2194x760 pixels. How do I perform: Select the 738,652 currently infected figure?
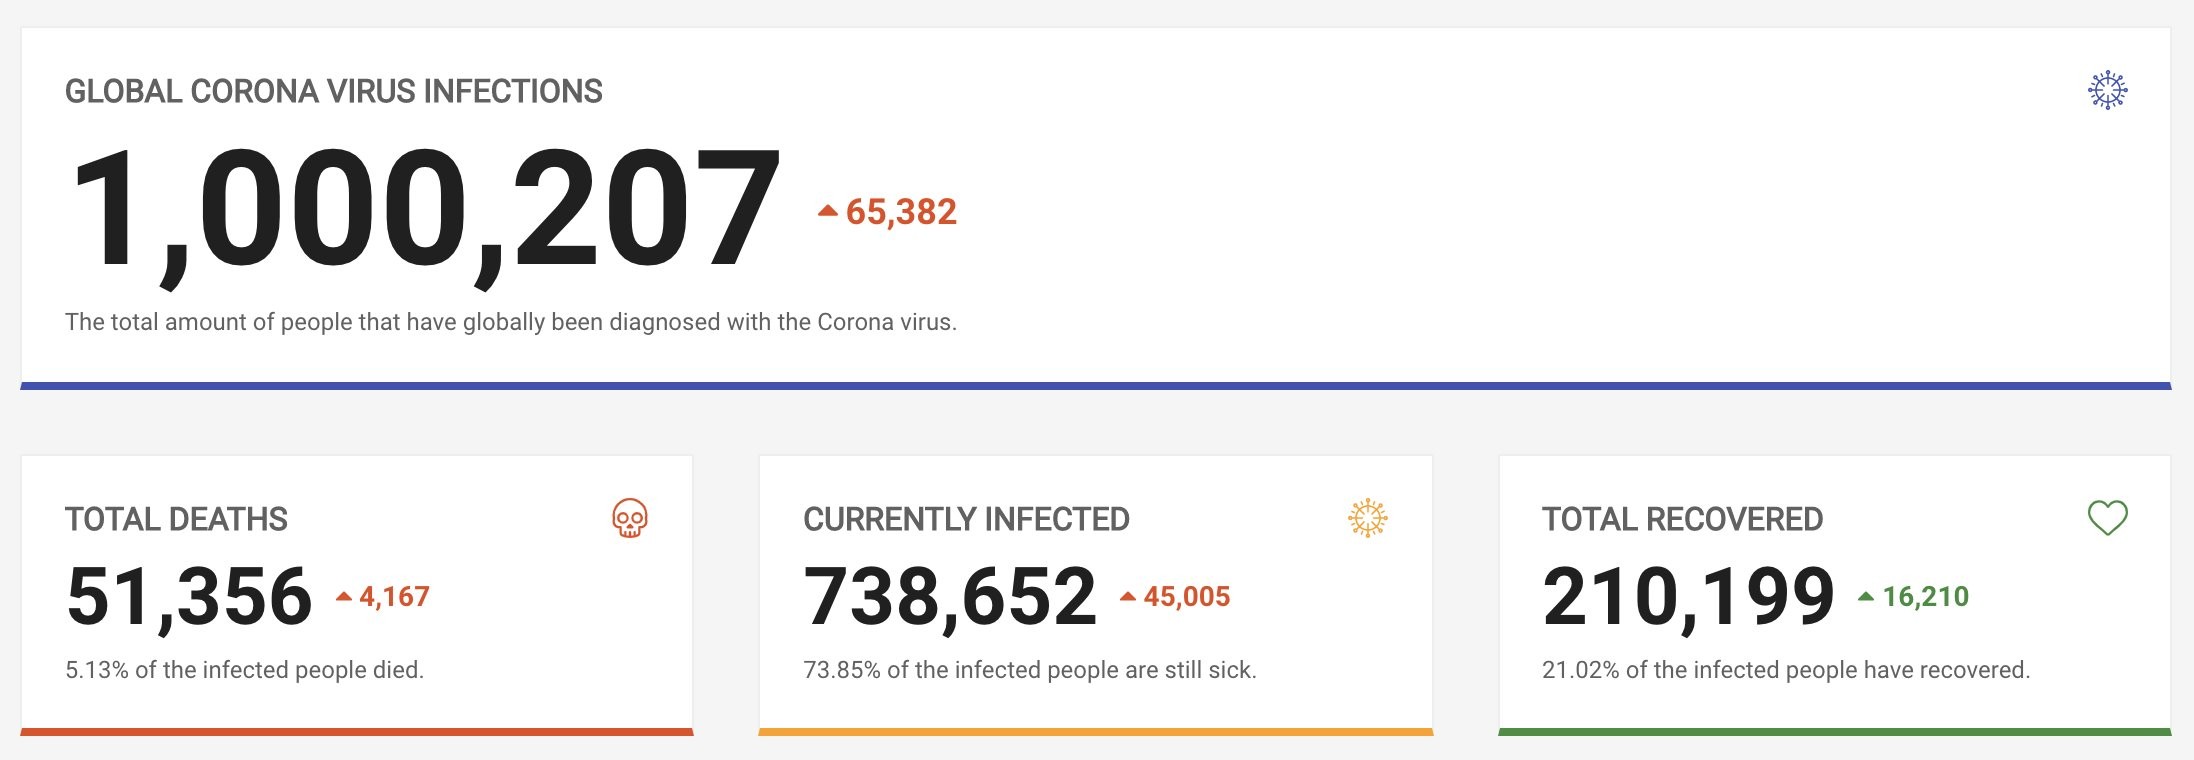pos(950,597)
